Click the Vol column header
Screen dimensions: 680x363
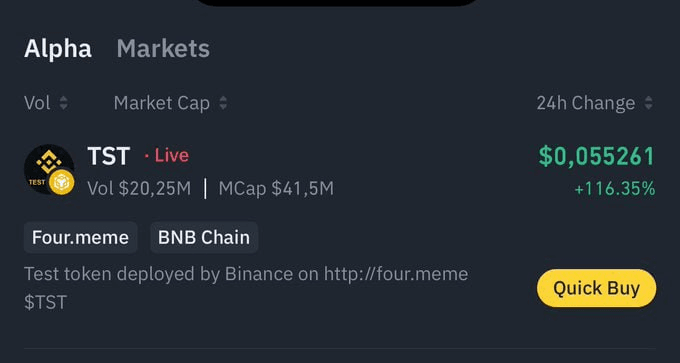tap(37, 103)
